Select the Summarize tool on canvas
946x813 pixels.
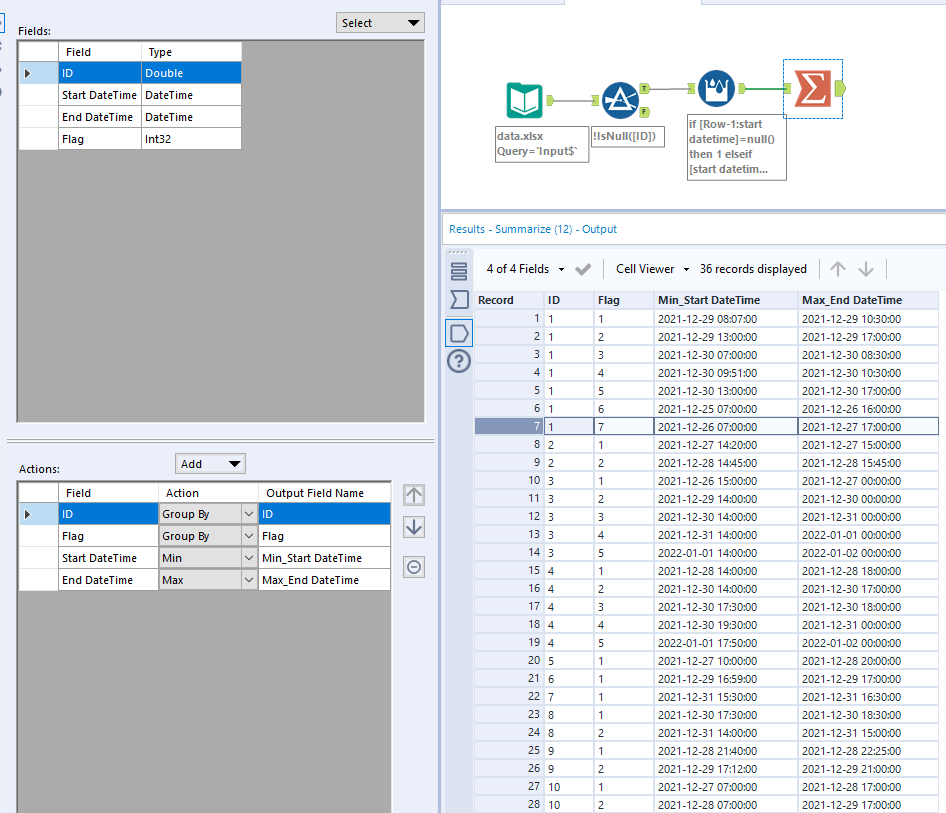coord(813,89)
